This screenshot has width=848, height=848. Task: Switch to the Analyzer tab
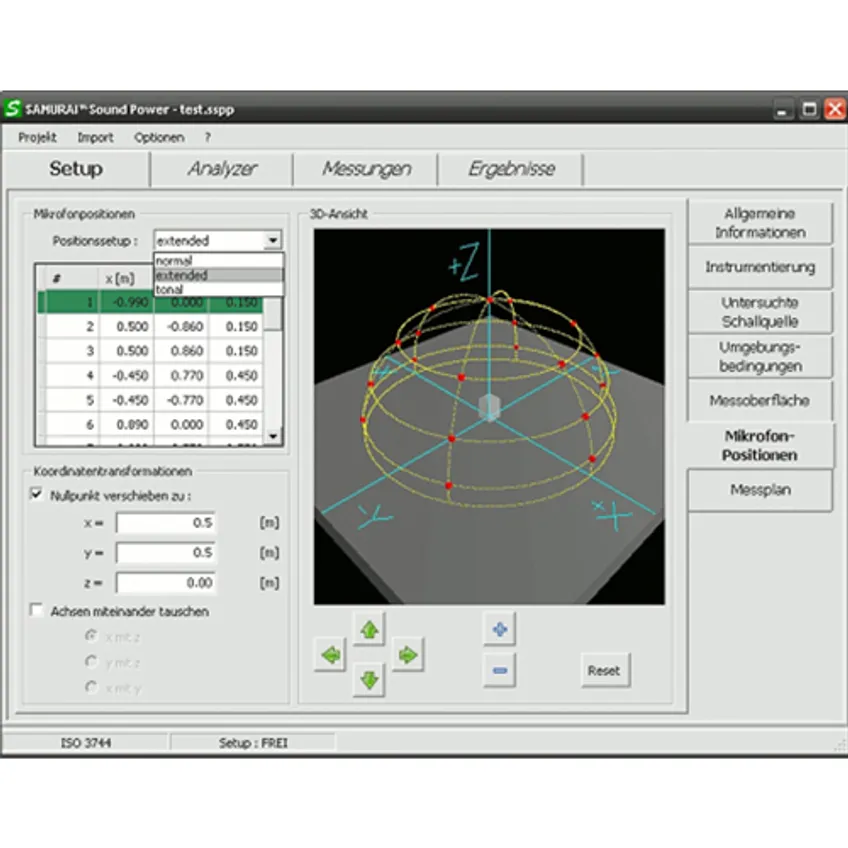pos(222,169)
